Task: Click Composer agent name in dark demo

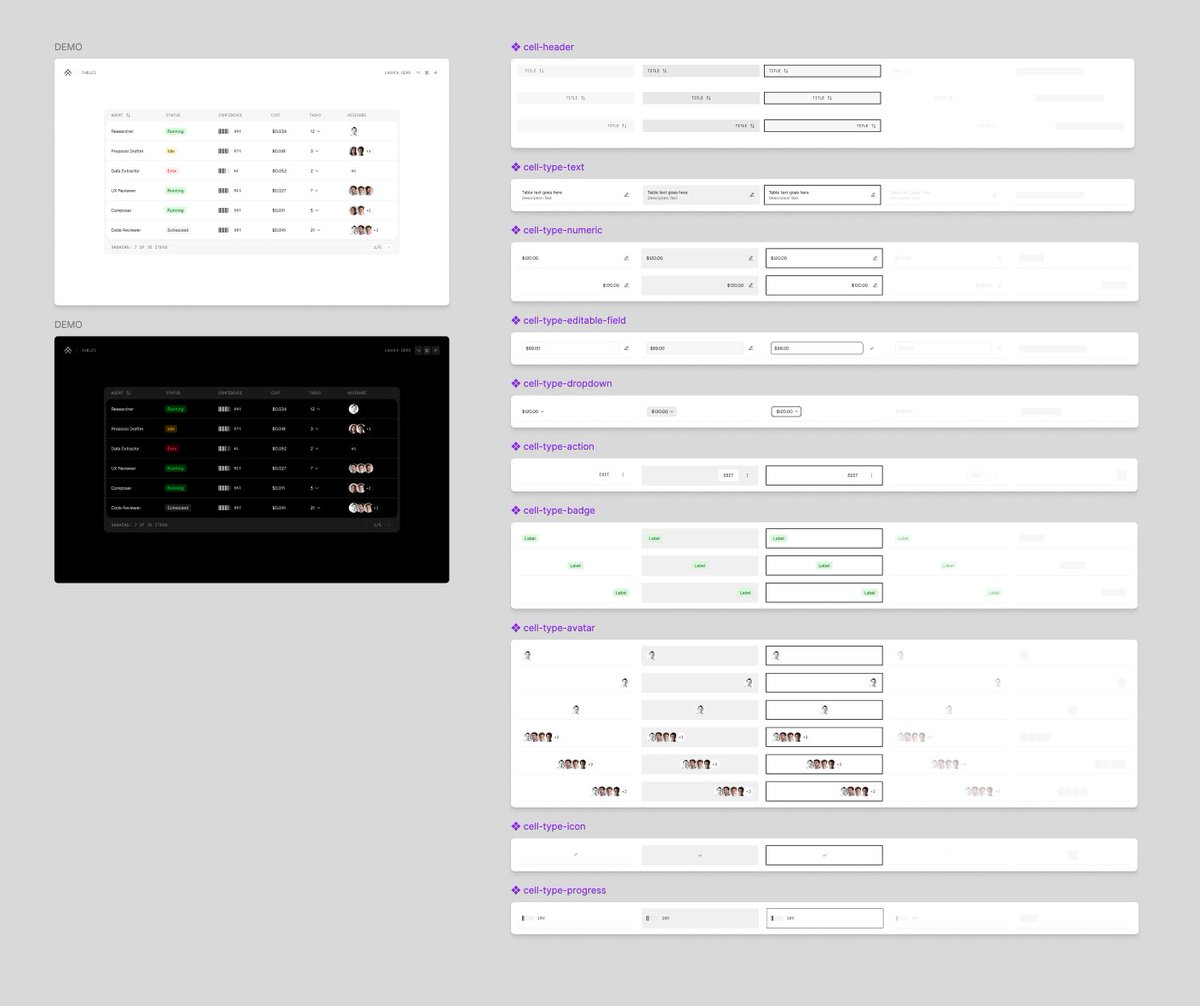Action: (x=121, y=488)
